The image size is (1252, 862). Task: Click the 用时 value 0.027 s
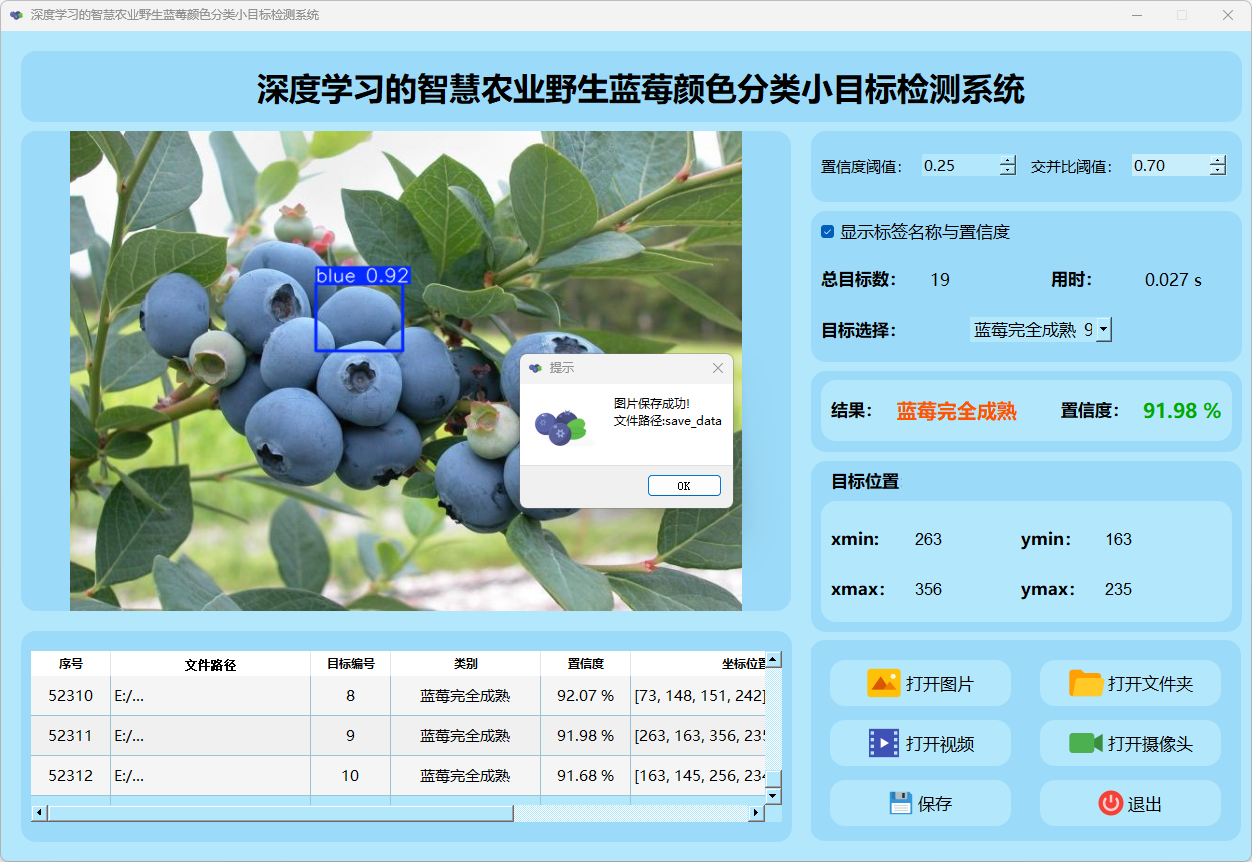pos(1173,280)
